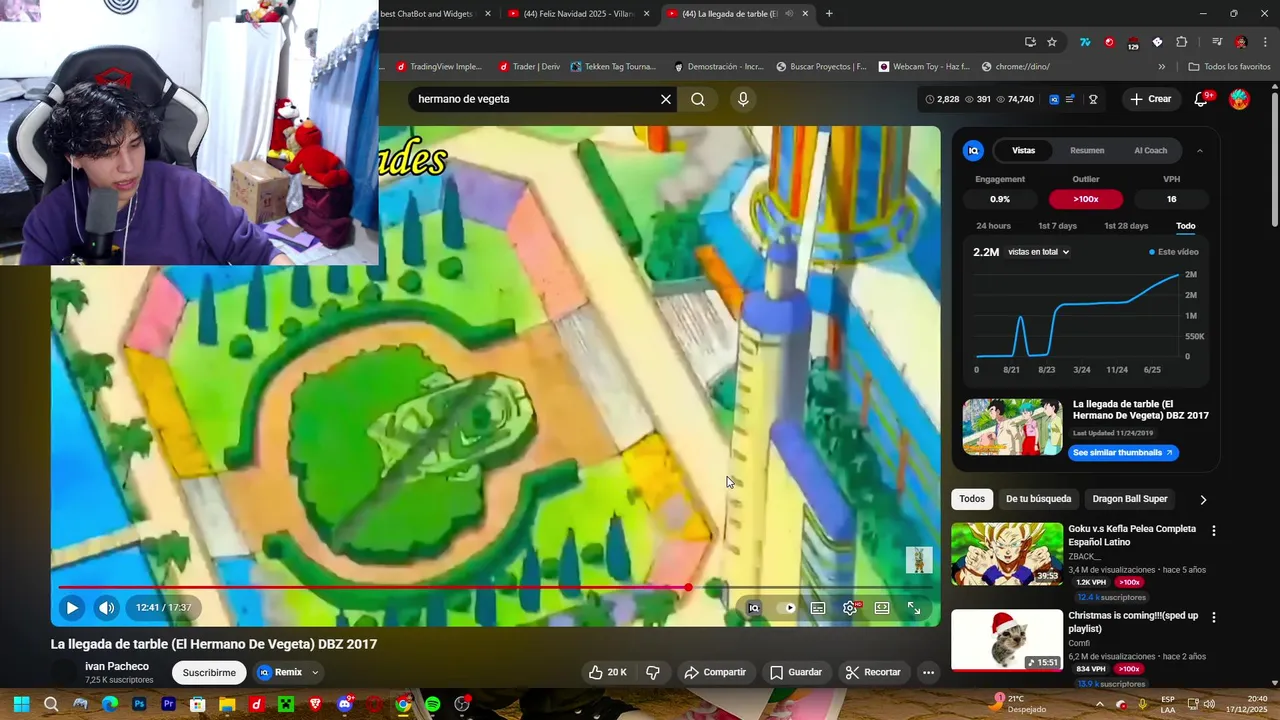
Task: Mute the video using the speaker icon
Action: pos(106,607)
